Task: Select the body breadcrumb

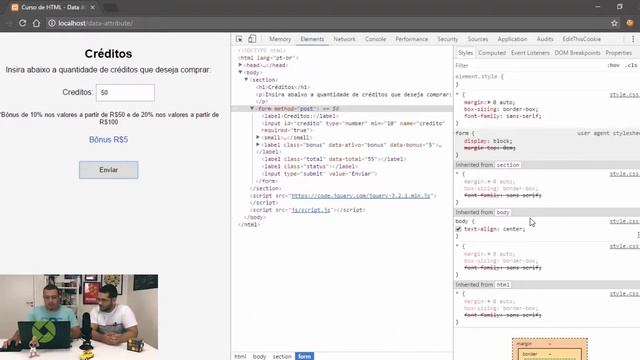Action: [x=259, y=356]
